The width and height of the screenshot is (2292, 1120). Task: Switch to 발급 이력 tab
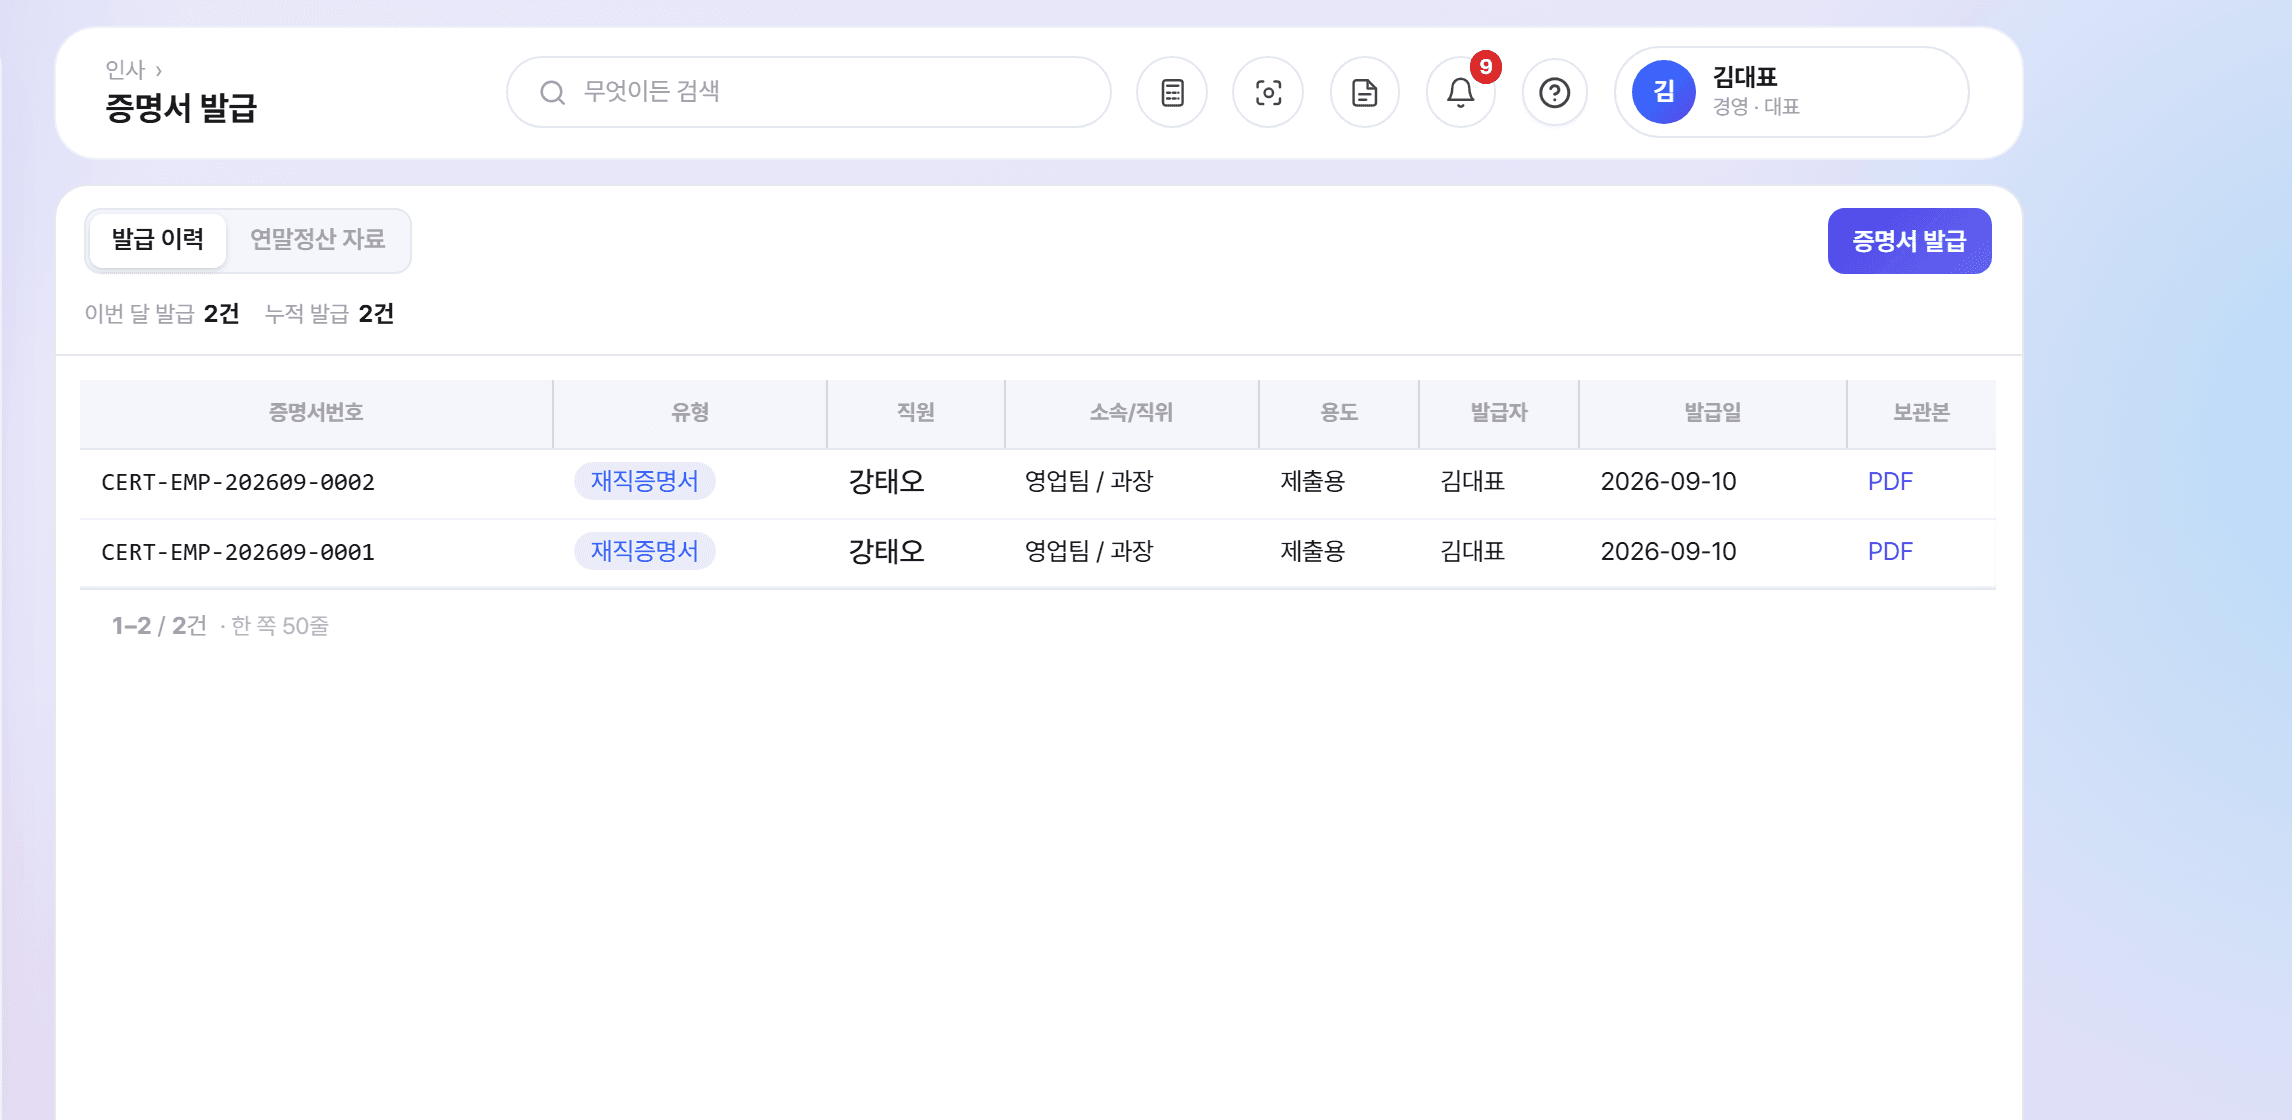coord(158,240)
